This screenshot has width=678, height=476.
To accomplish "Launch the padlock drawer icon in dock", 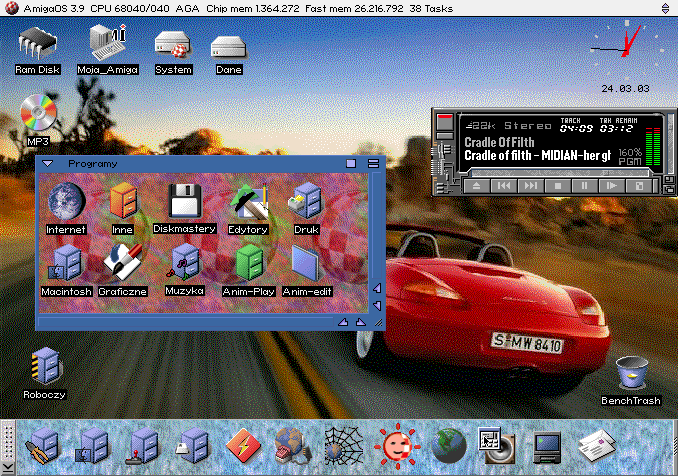I will click(x=192, y=447).
